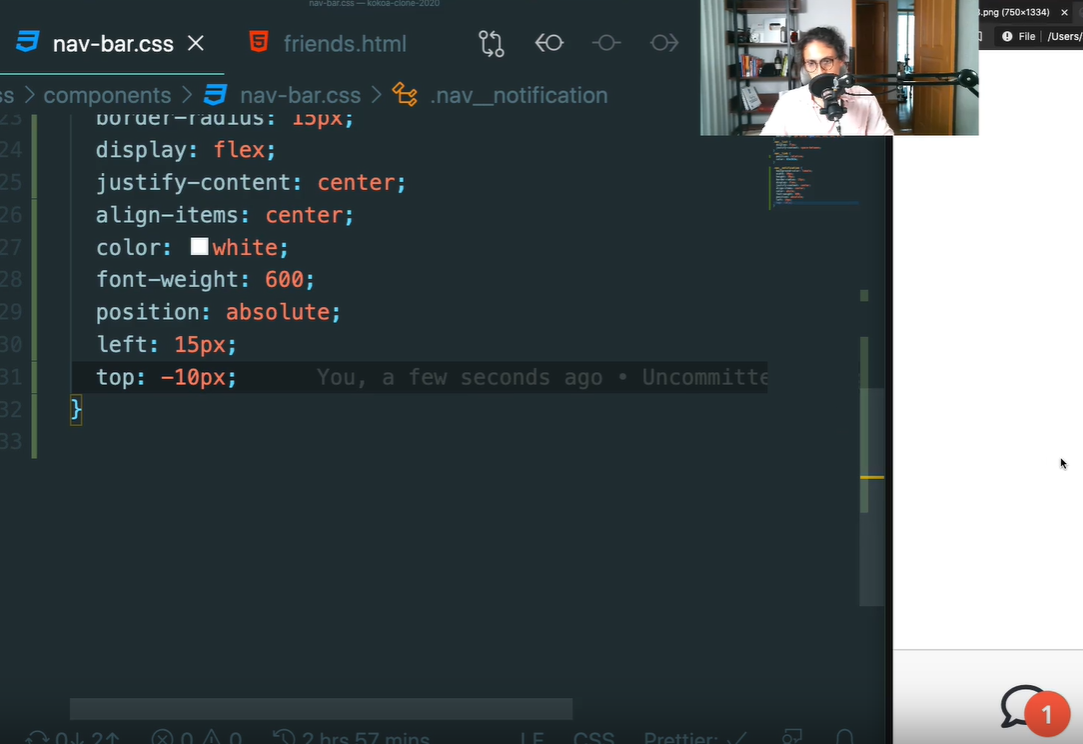Click the 'white' color keyword
Viewport: 1083px width, 744px height.
[x=245, y=247]
